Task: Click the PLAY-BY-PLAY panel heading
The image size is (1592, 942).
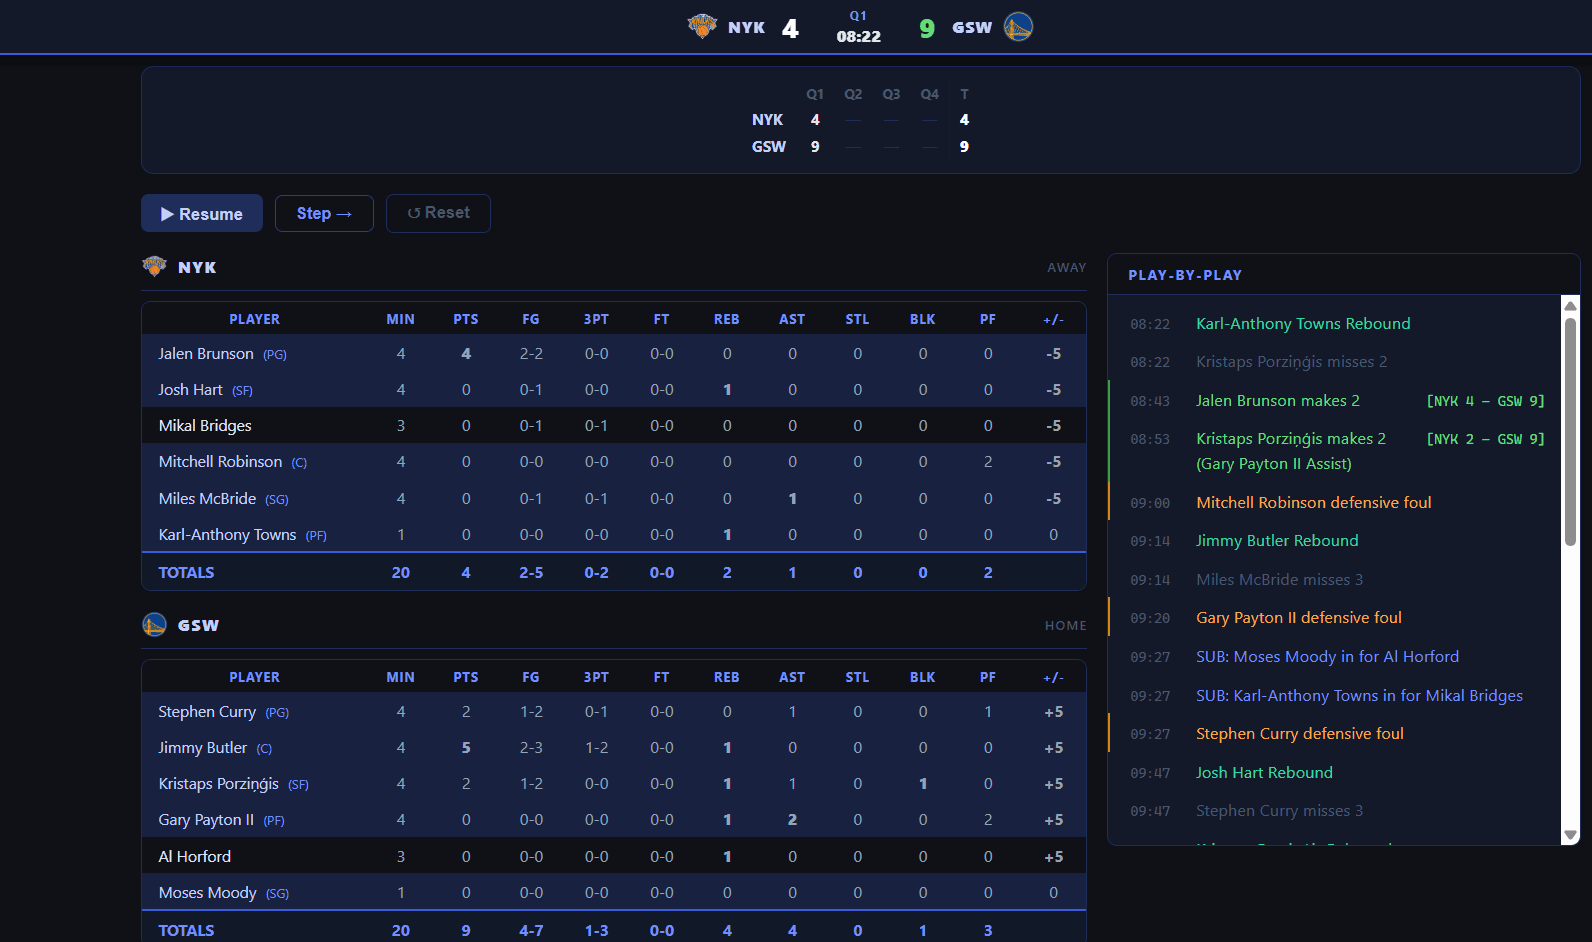Action: (x=1185, y=275)
